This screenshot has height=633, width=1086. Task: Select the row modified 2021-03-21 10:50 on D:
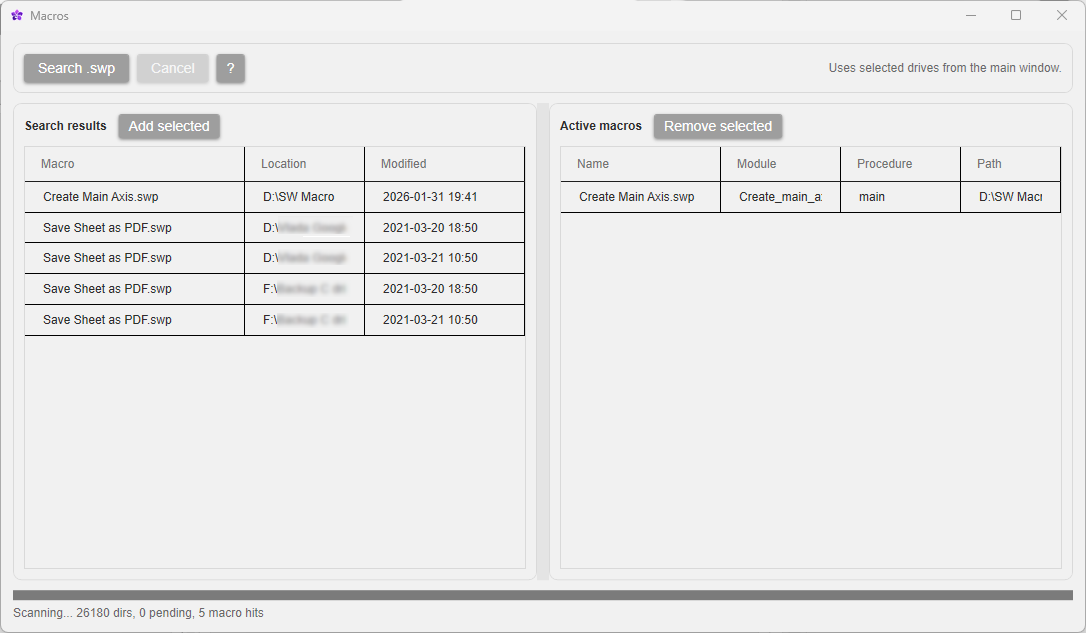click(134, 258)
